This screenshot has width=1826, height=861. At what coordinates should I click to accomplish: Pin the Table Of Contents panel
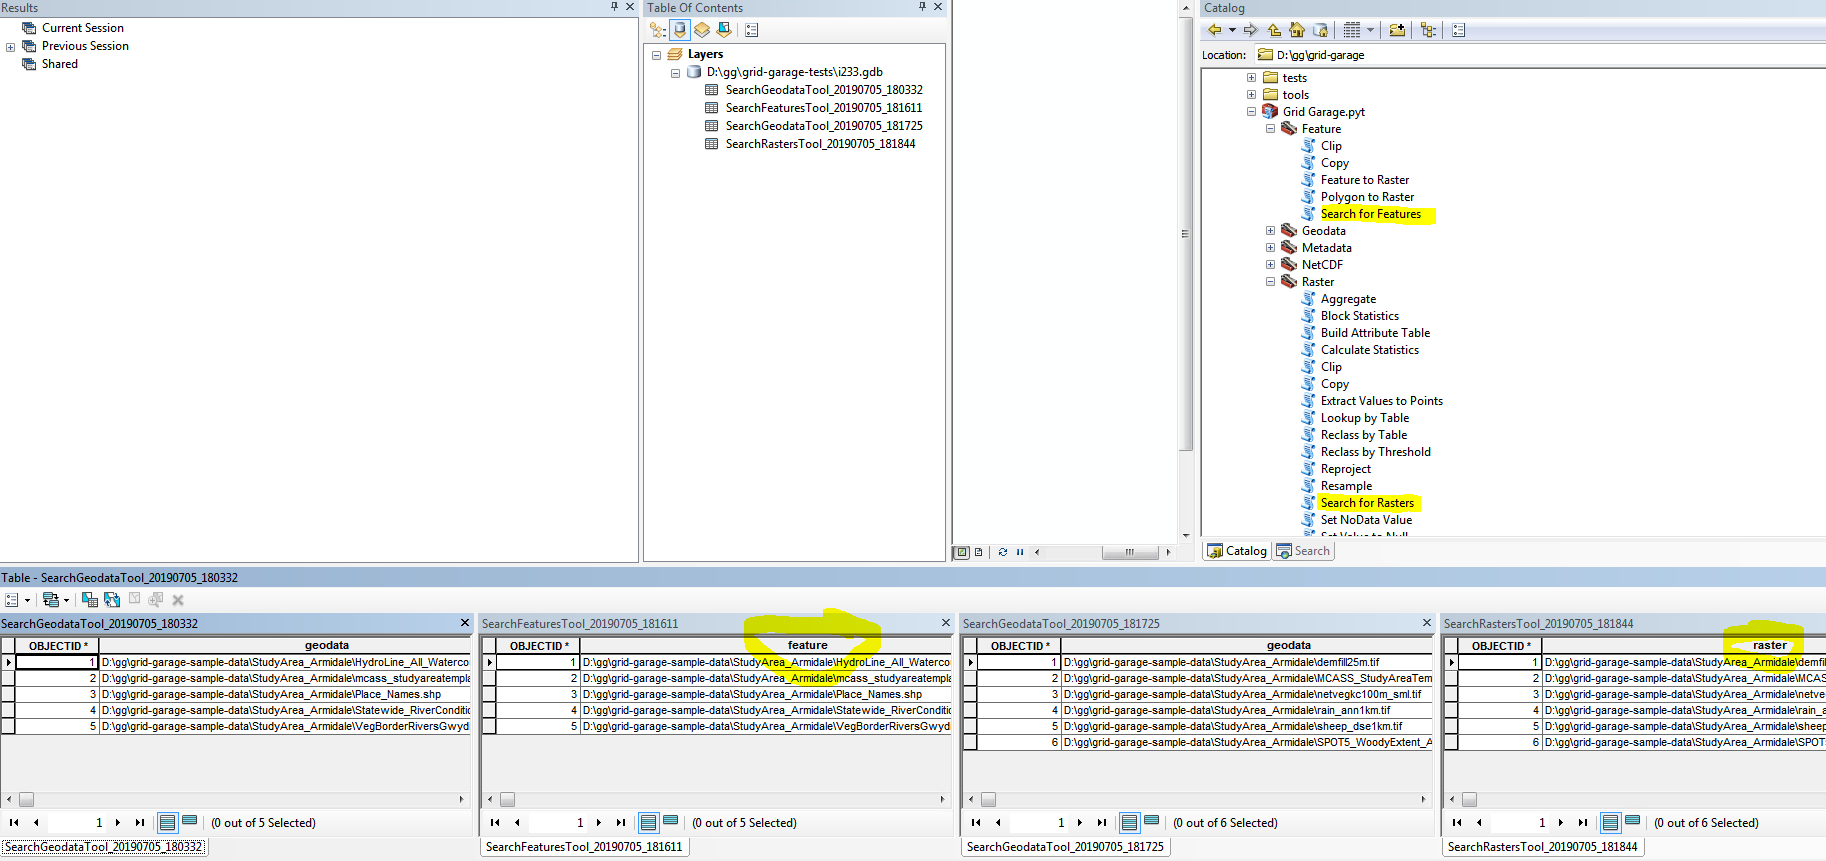click(922, 7)
